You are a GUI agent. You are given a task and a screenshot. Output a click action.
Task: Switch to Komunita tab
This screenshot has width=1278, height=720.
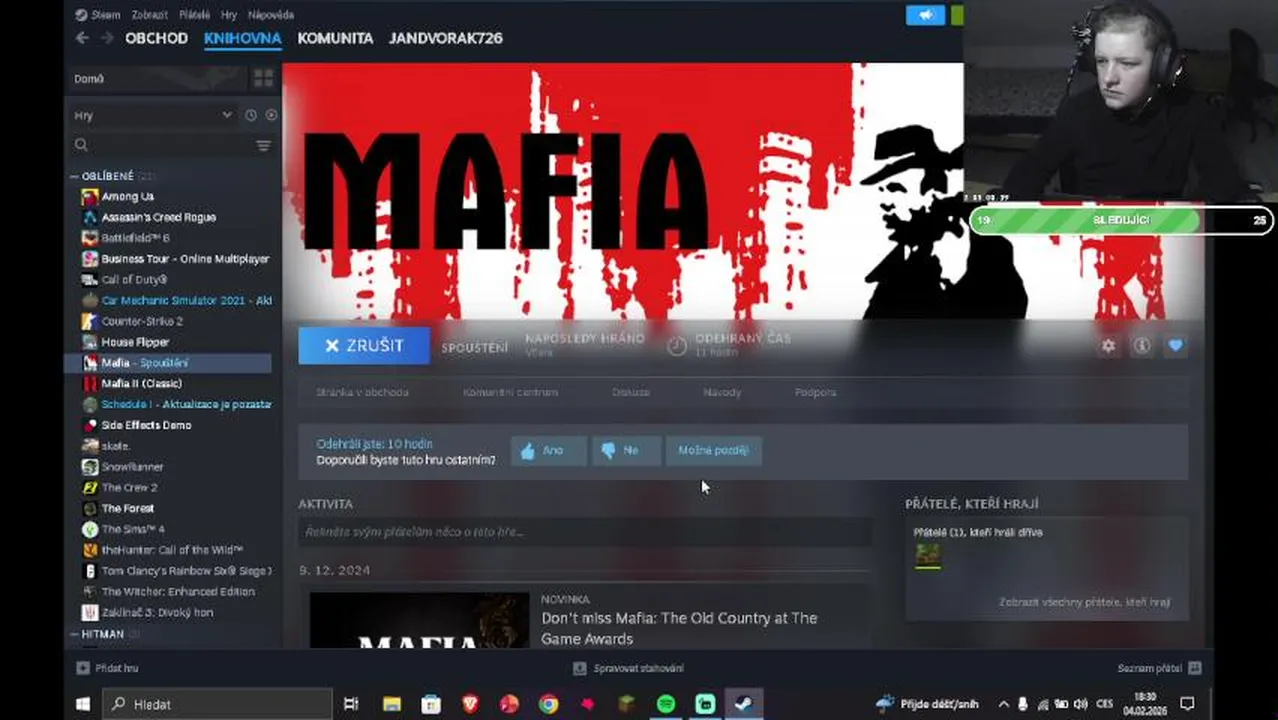[x=335, y=38]
